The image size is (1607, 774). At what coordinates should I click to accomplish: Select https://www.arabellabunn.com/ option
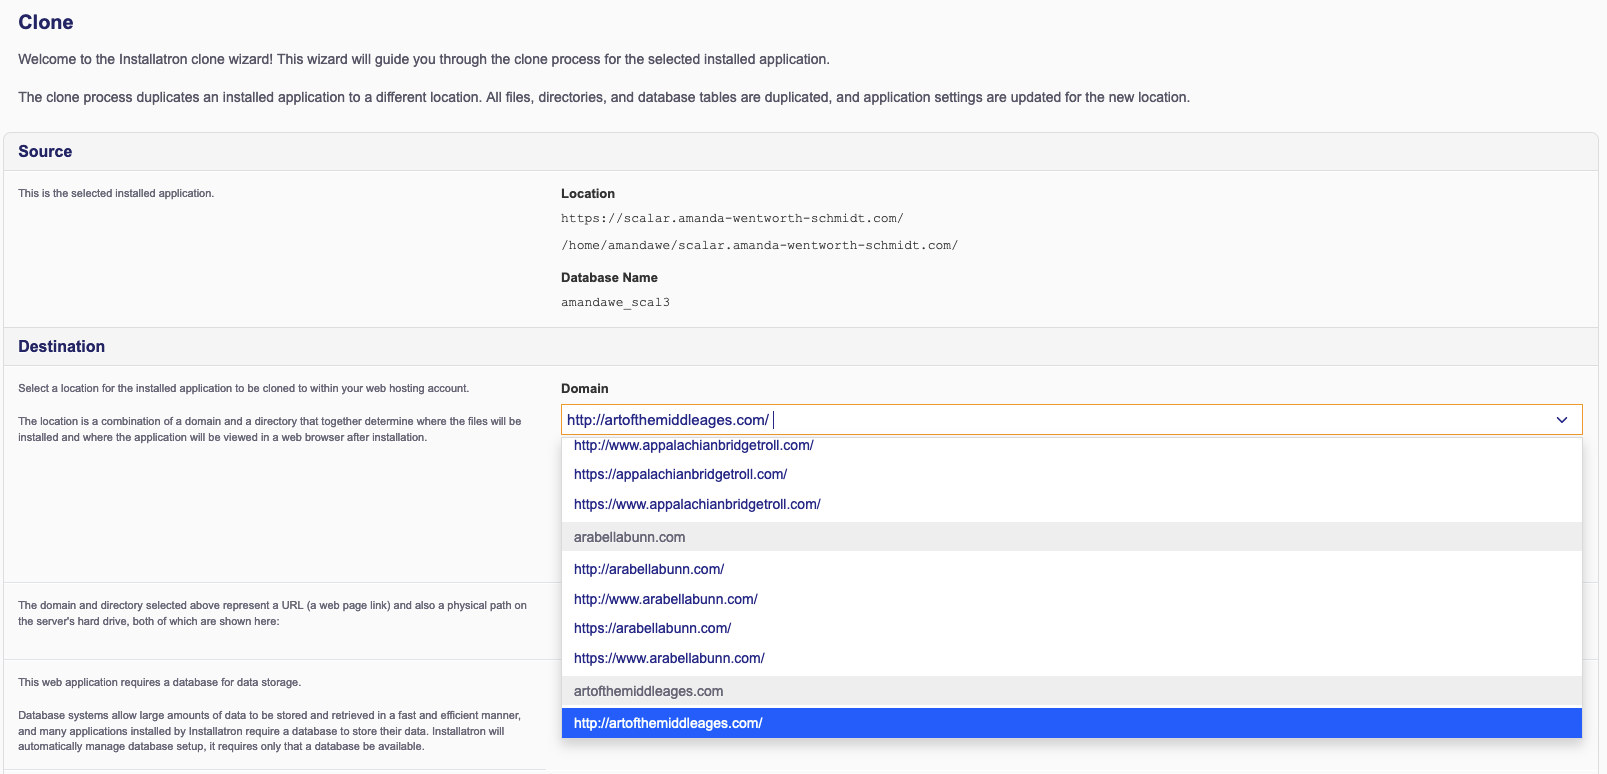(x=1071, y=658)
